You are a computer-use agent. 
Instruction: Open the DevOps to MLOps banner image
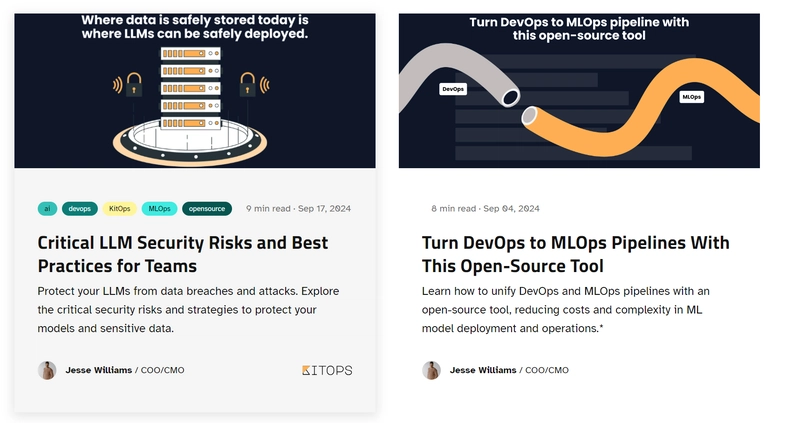(578, 90)
